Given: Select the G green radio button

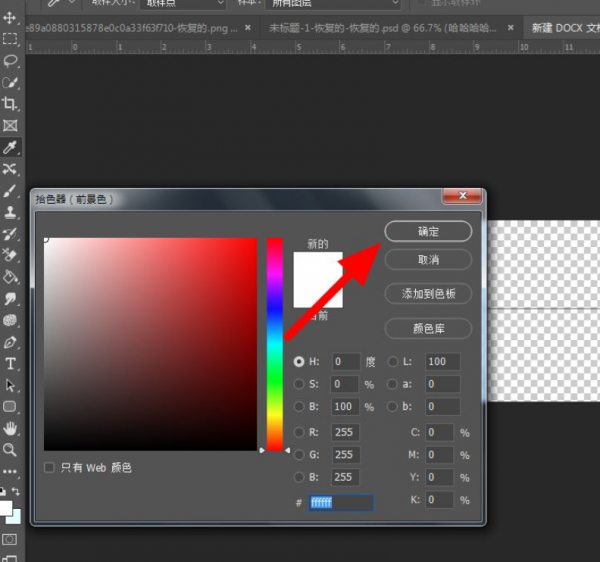Looking at the screenshot, I should pos(299,455).
